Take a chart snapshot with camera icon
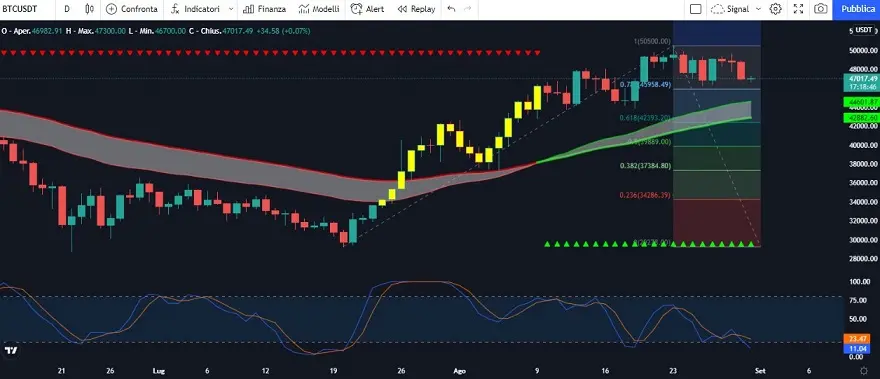The width and height of the screenshot is (880, 379). [x=821, y=9]
